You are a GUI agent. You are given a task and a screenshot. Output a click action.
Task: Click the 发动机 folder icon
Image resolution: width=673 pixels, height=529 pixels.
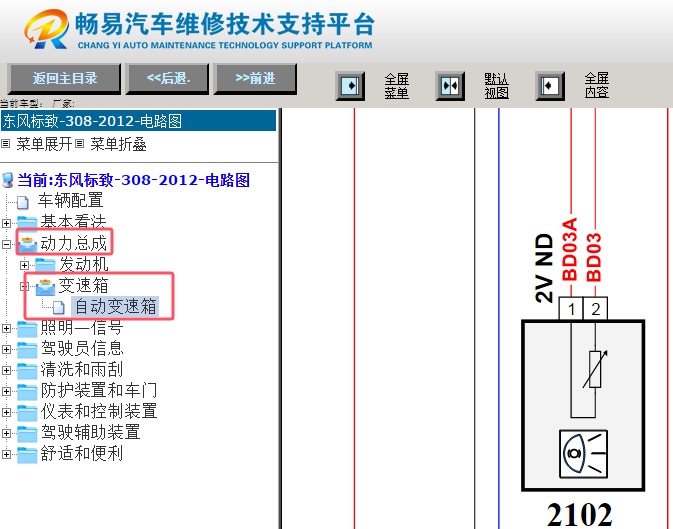(x=45, y=264)
